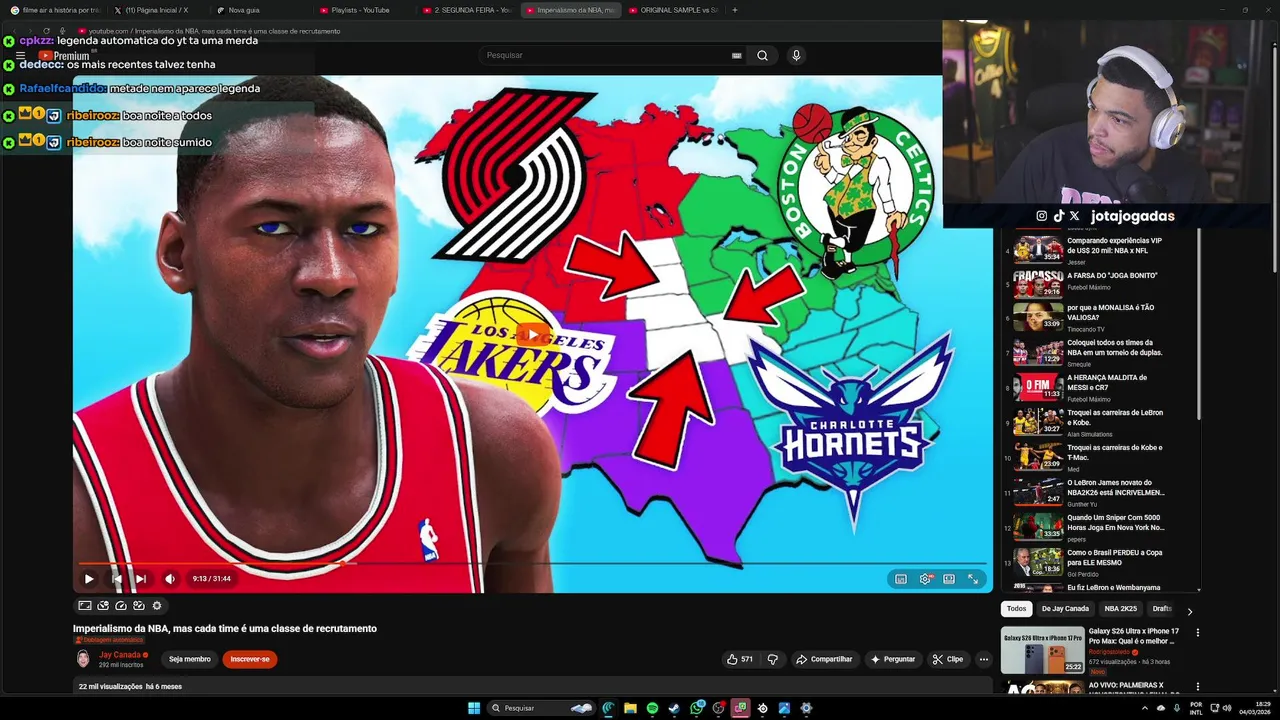Switch to the 'ORIGINAL SAMPLE vs' tab

[673, 10]
